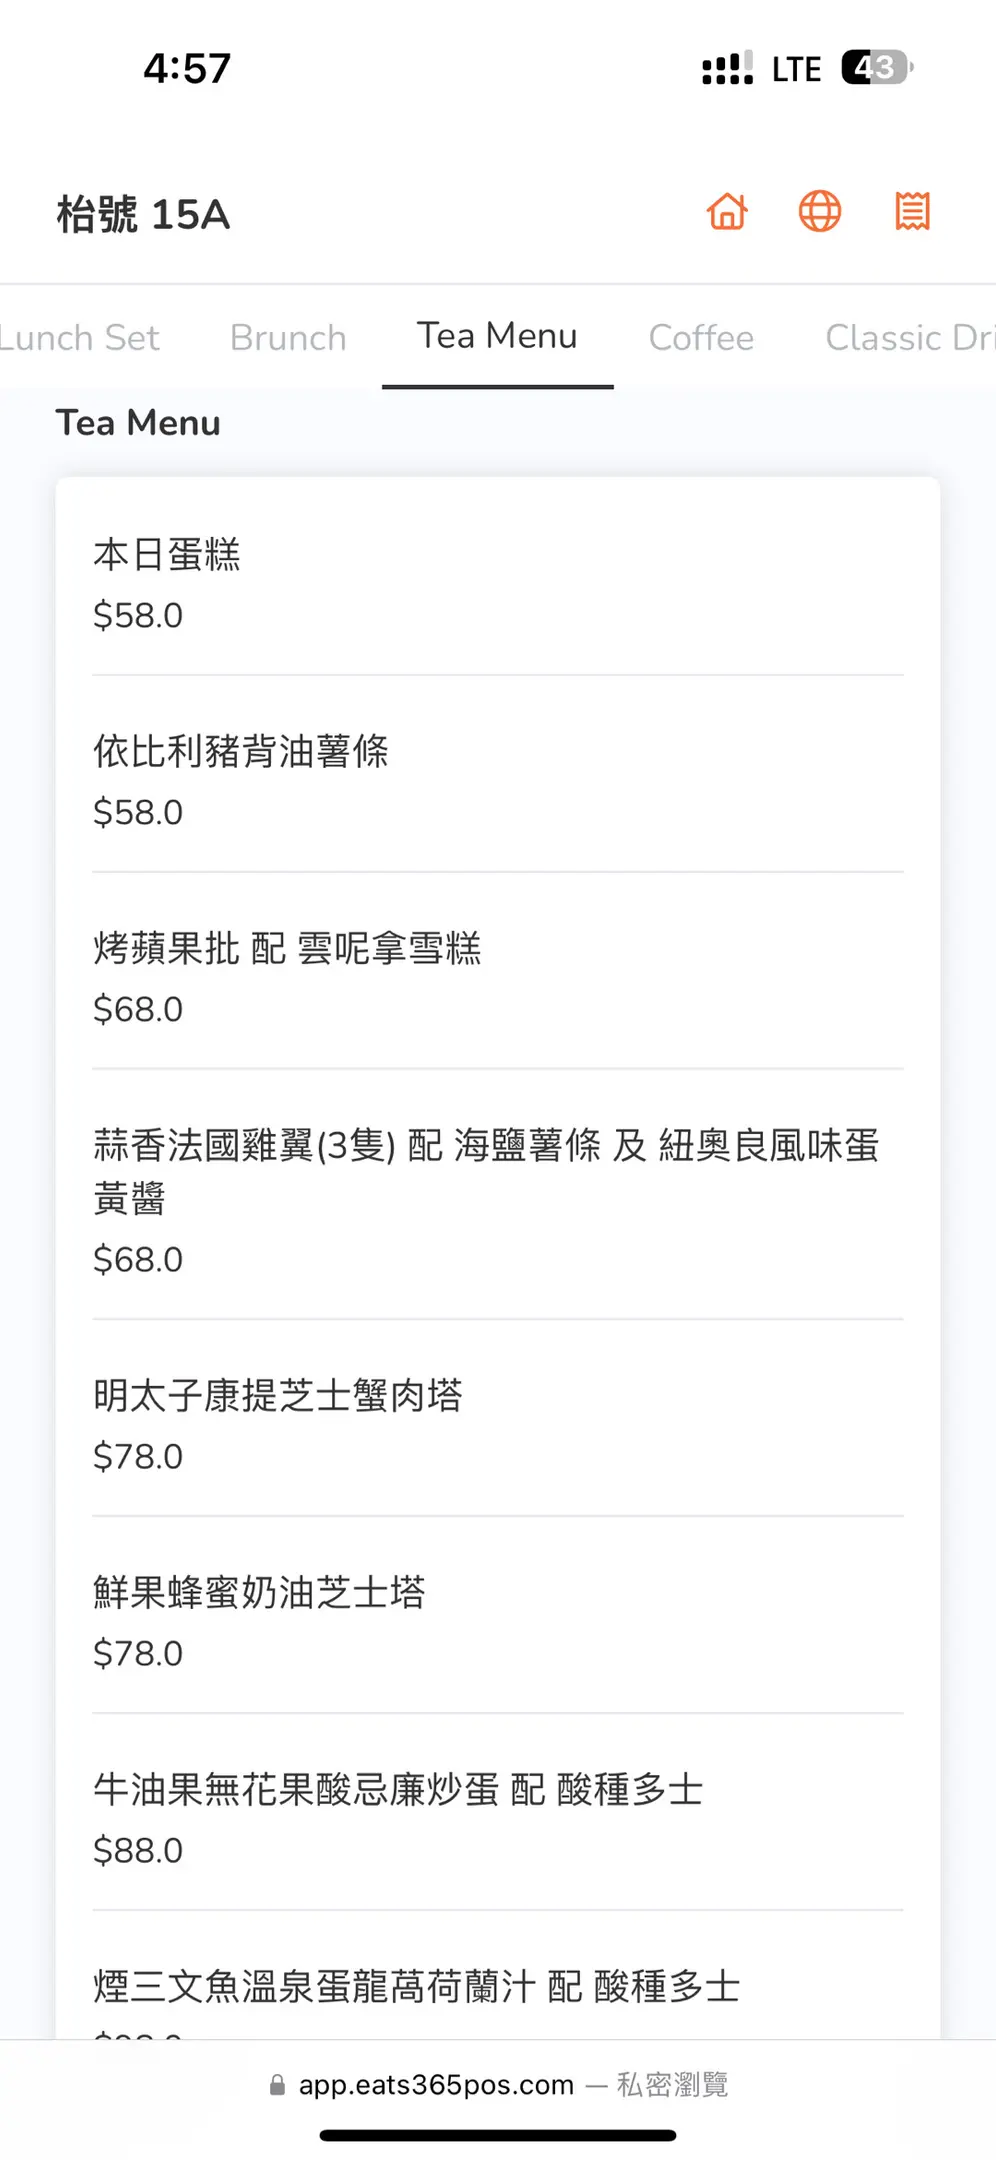Open the Coffee tab
Image resolution: width=996 pixels, height=2160 pixels.
701,338
